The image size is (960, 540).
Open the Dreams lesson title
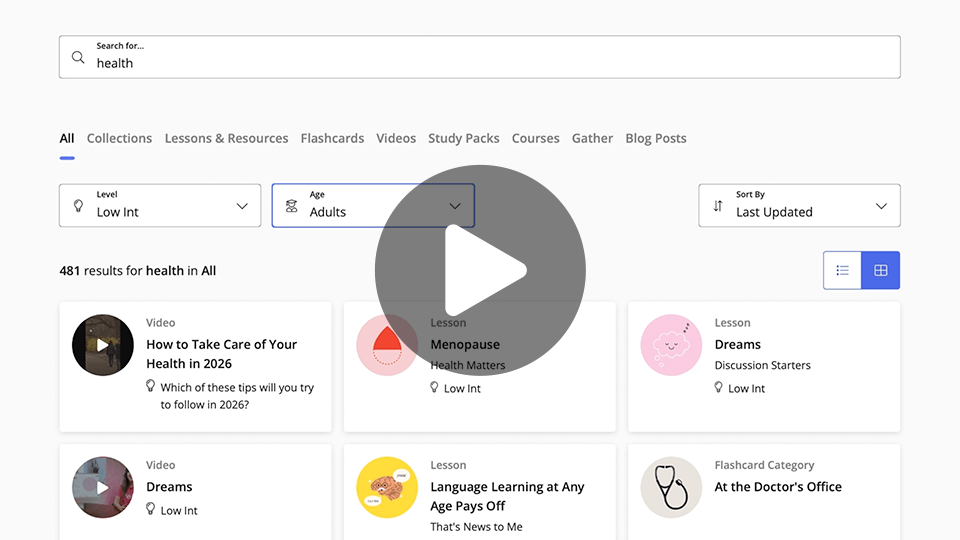pos(738,345)
